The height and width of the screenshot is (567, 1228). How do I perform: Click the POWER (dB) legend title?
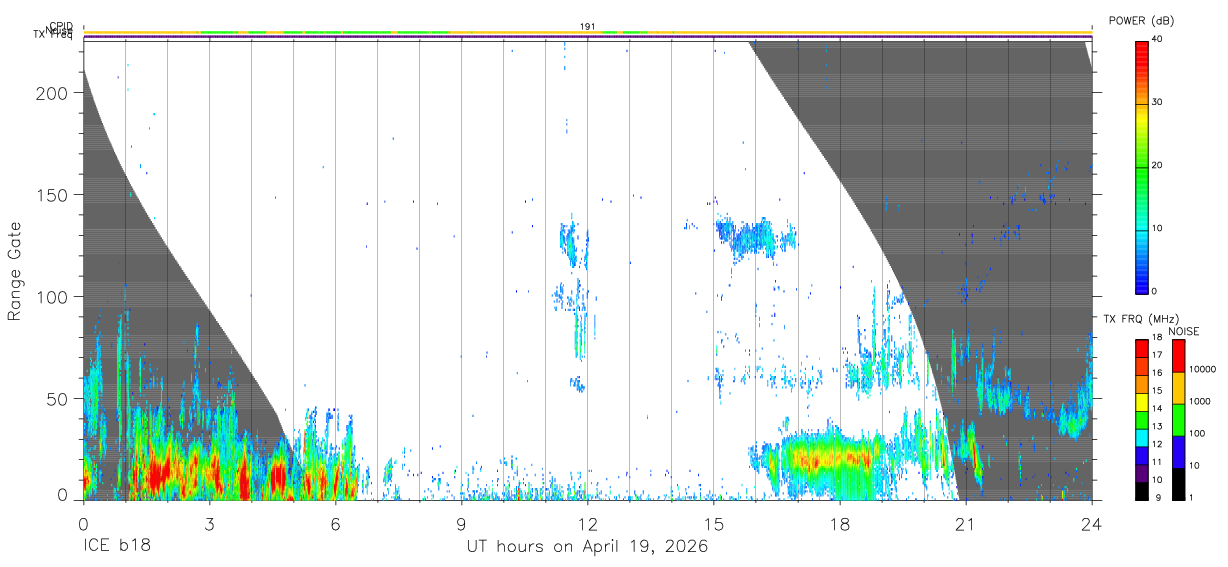(1141, 20)
